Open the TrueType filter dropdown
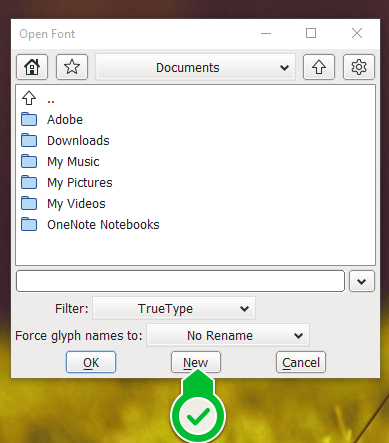 click(174, 308)
